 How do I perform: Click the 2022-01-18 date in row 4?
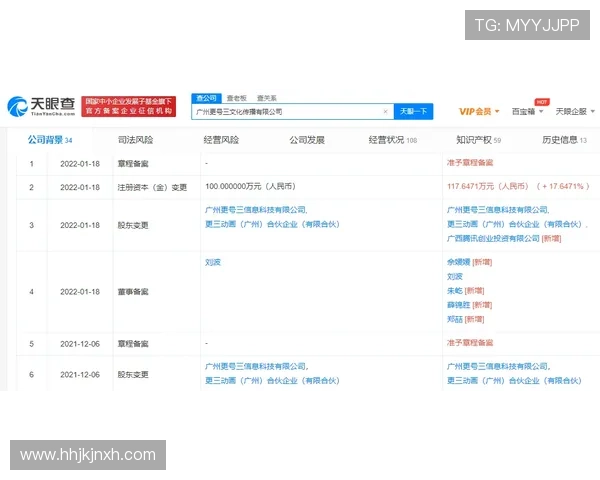(x=80, y=292)
